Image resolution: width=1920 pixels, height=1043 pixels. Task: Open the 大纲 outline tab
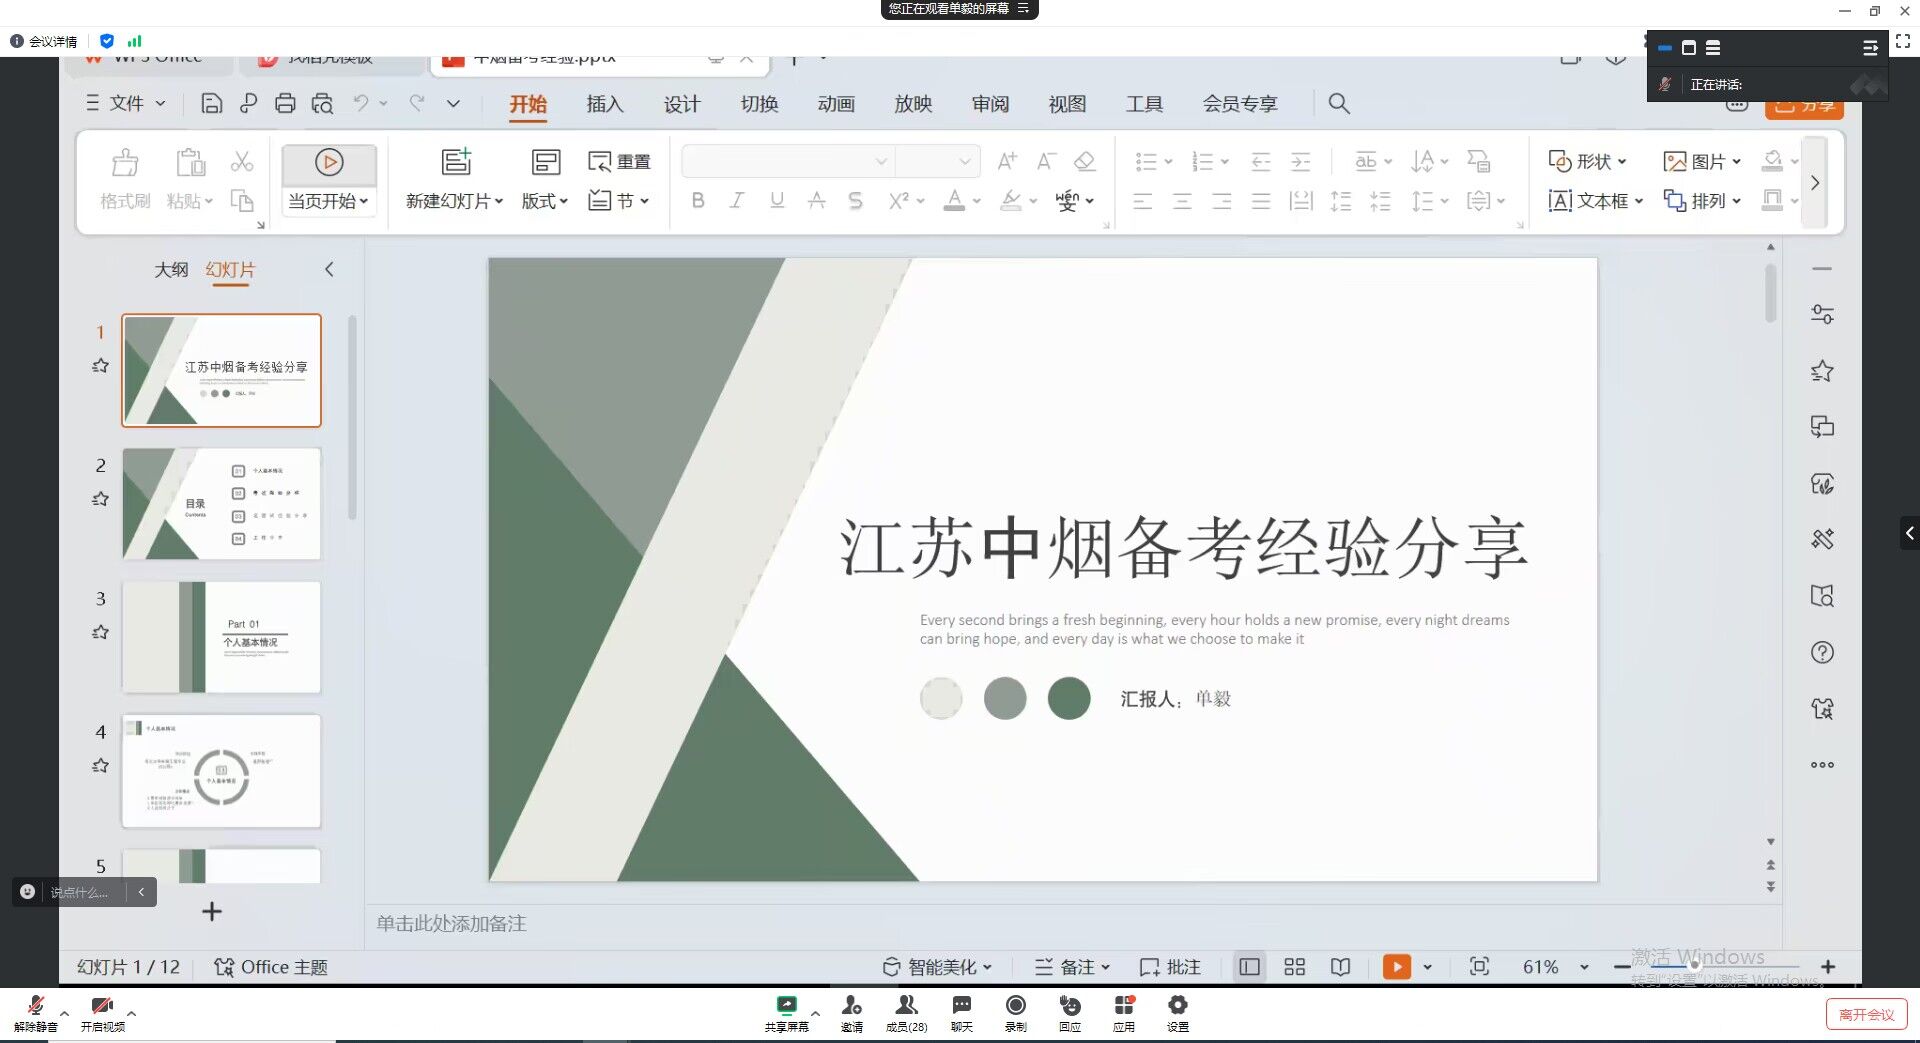pyautogui.click(x=171, y=269)
